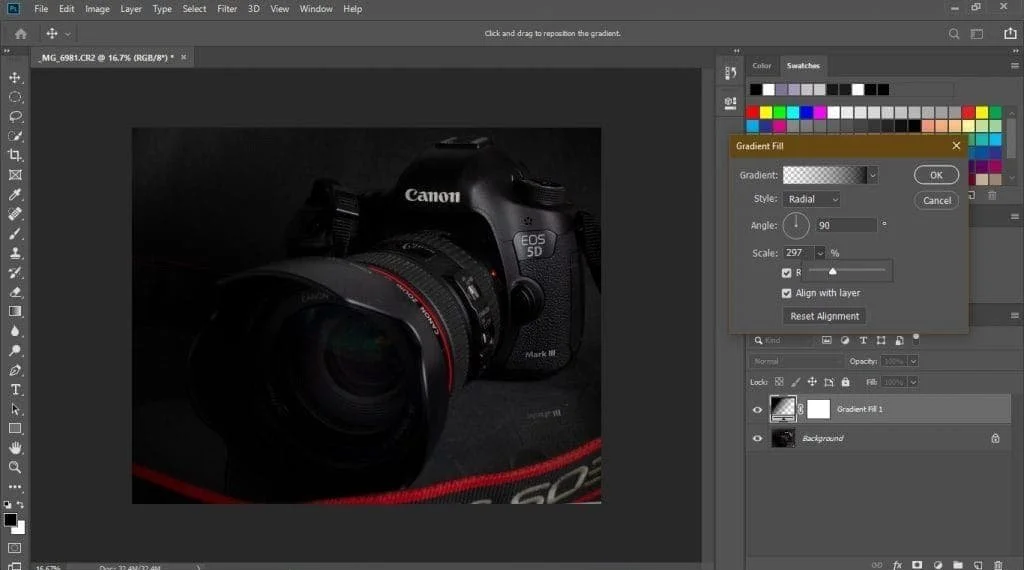Select the Pen tool
Screen dimensions: 1024x570
[15, 370]
